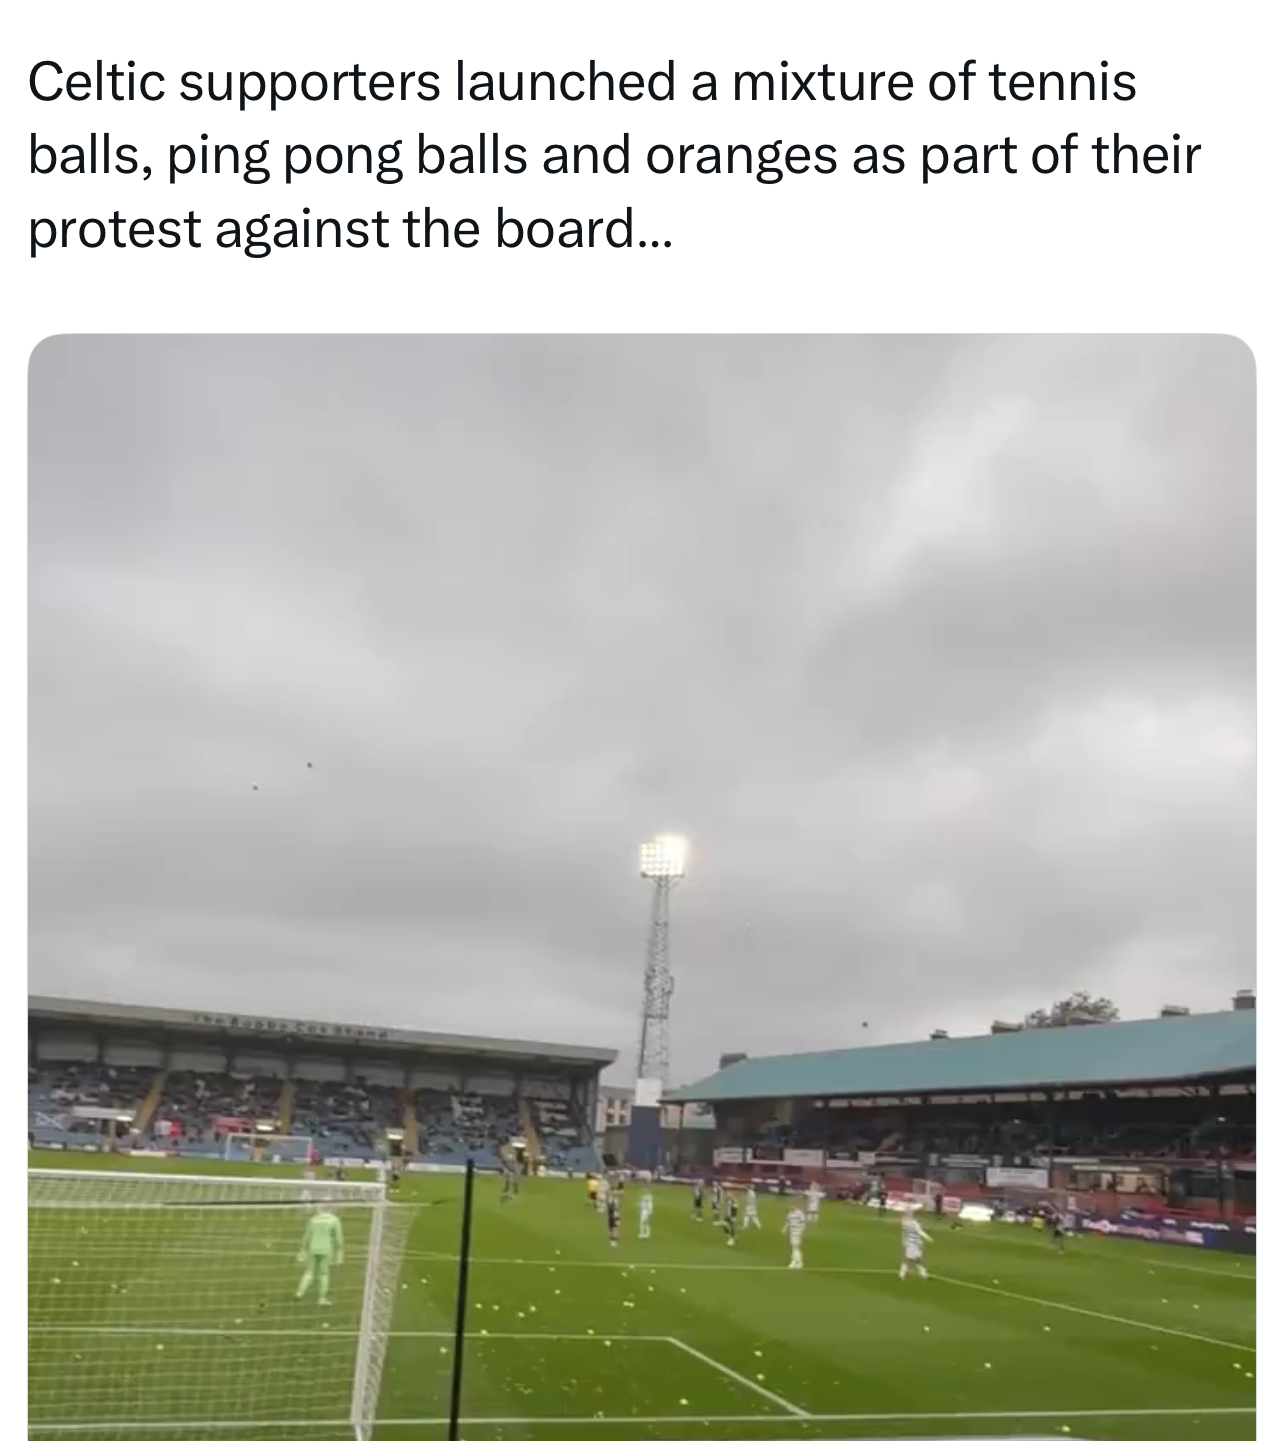Viewport: 1284px width, 1441px height.
Task: Click the word "oranges" in the tweet
Action: (x=740, y=157)
